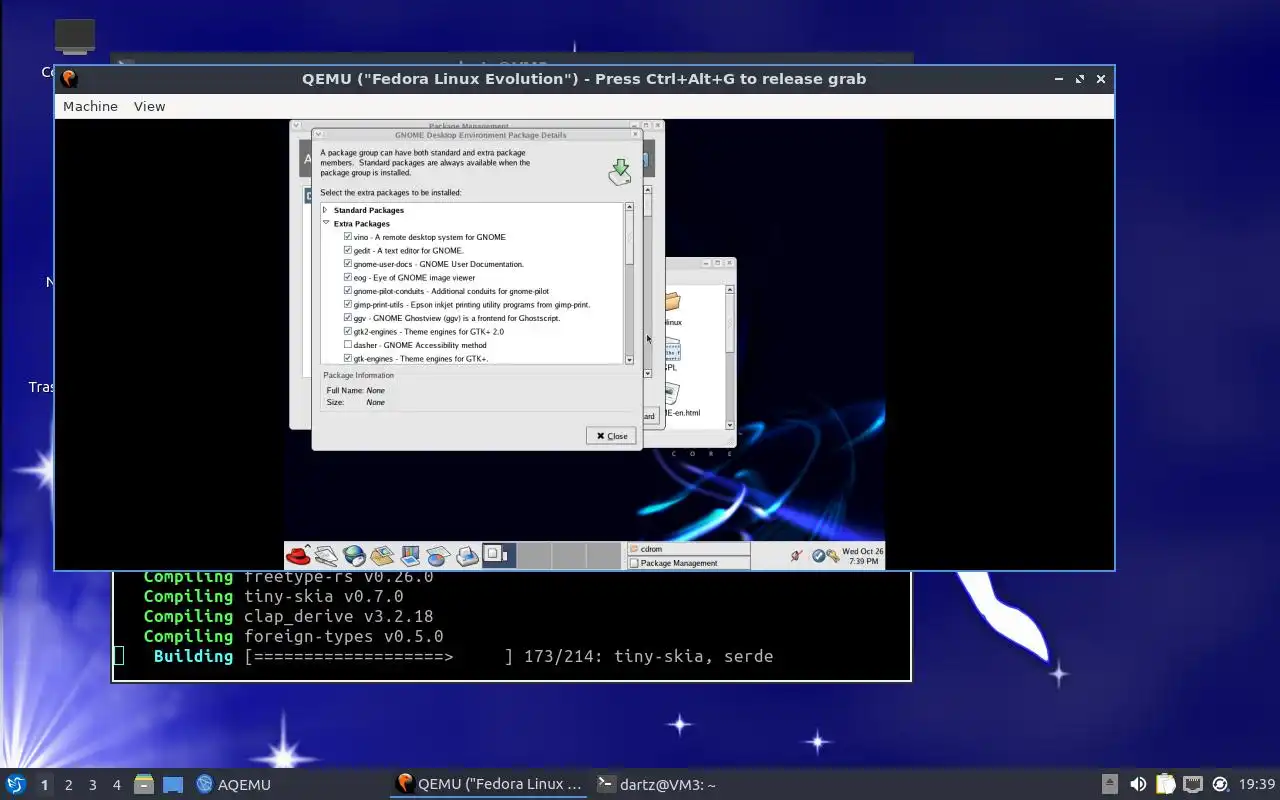This screenshot has height=800, width=1280.
Task: Switch to dartz@VM3 terminal taskbar entry
Action: pyautogui.click(x=656, y=785)
